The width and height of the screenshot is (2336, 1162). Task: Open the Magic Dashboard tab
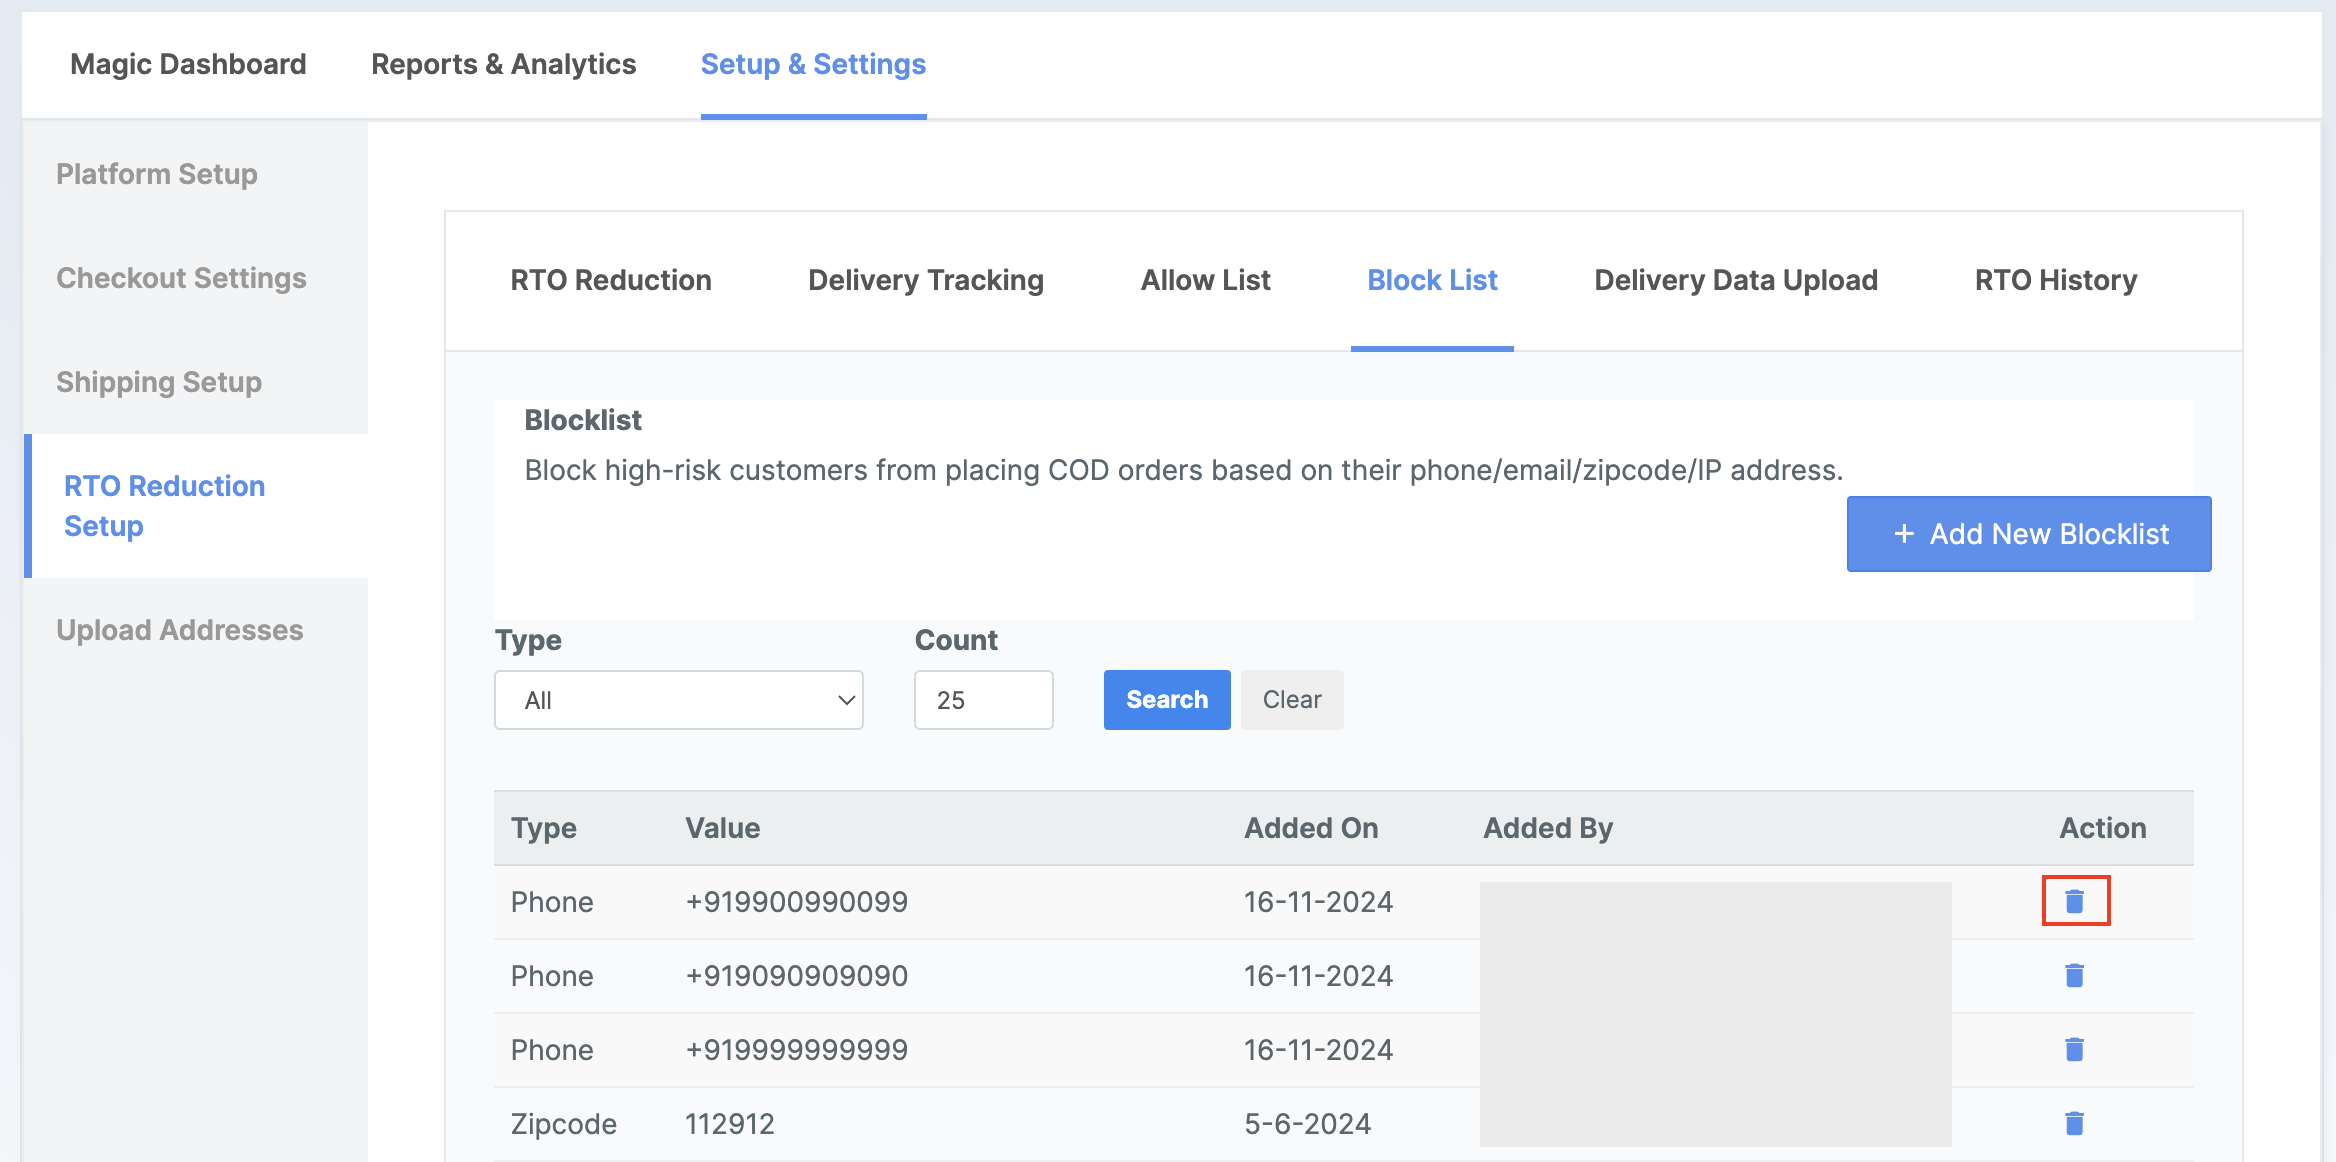pyautogui.click(x=188, y=64)
